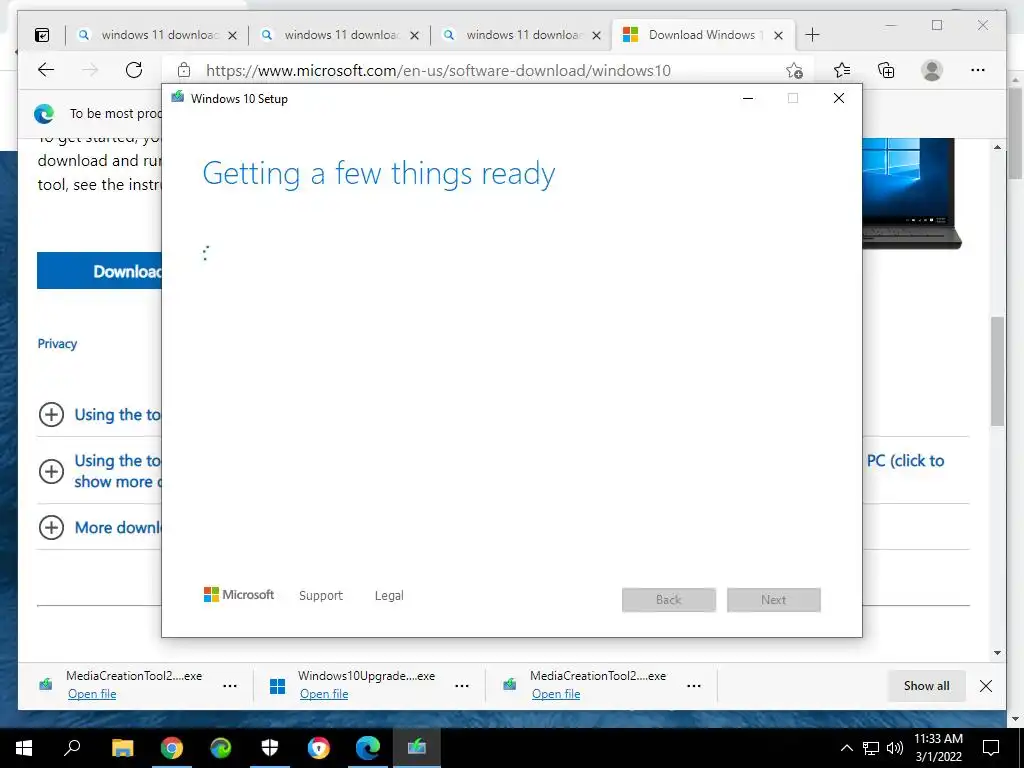Image resolution: width=1024 pixels, height=768 pixels.
Task: Go back using the browser back arrow
Action: click(x=46, y=70)
